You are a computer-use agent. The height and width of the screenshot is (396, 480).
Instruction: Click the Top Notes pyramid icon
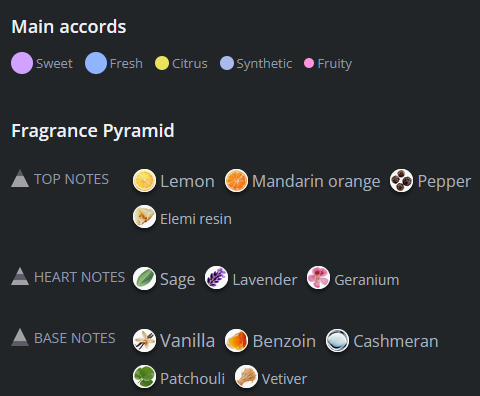(x=20, y=178)
